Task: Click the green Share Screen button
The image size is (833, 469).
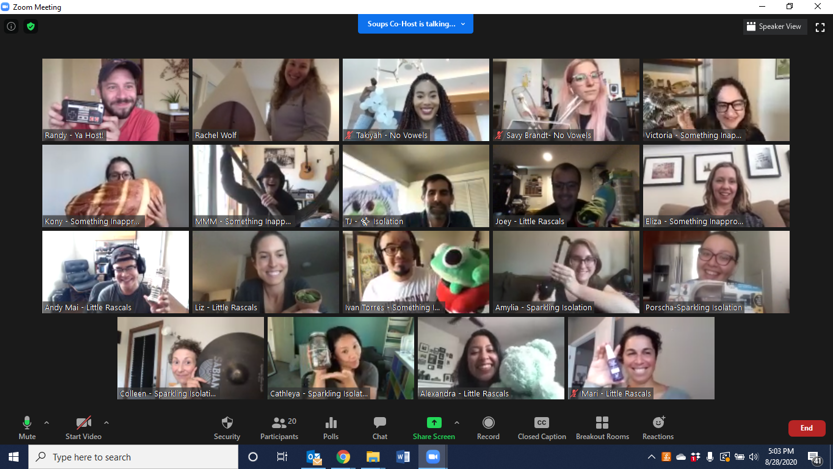Action: [x=433, y=427]
